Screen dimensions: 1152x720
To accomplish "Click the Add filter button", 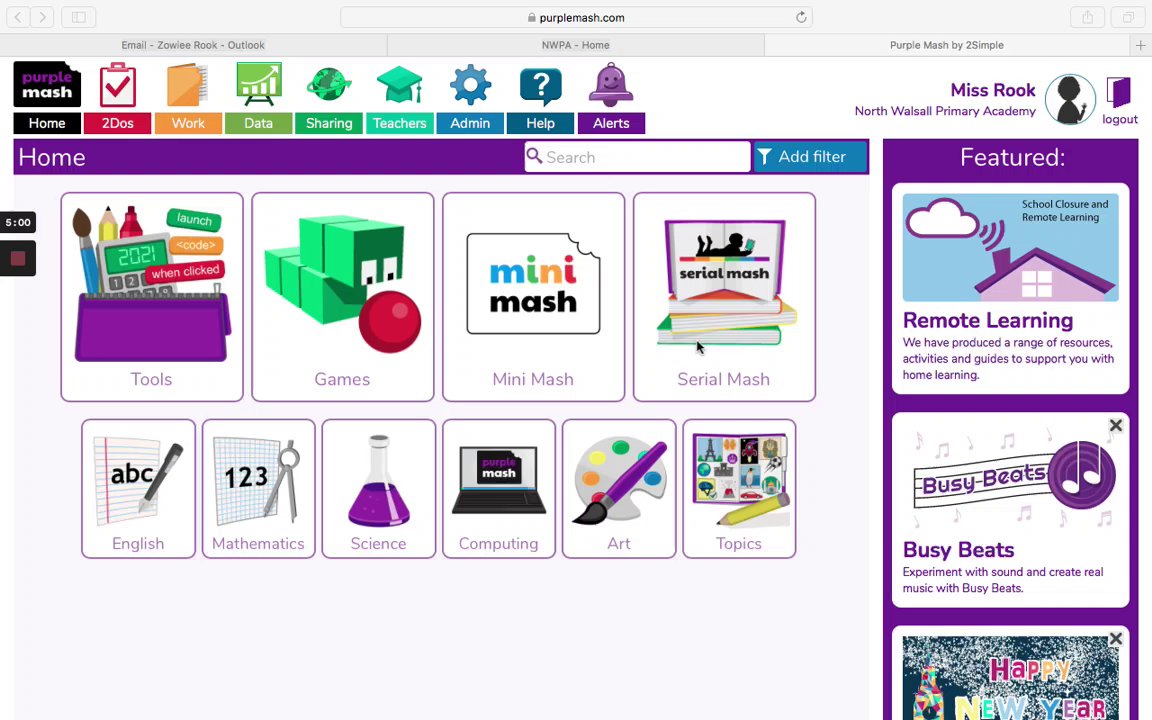I will pyautogui.click(x=810, y=156).
